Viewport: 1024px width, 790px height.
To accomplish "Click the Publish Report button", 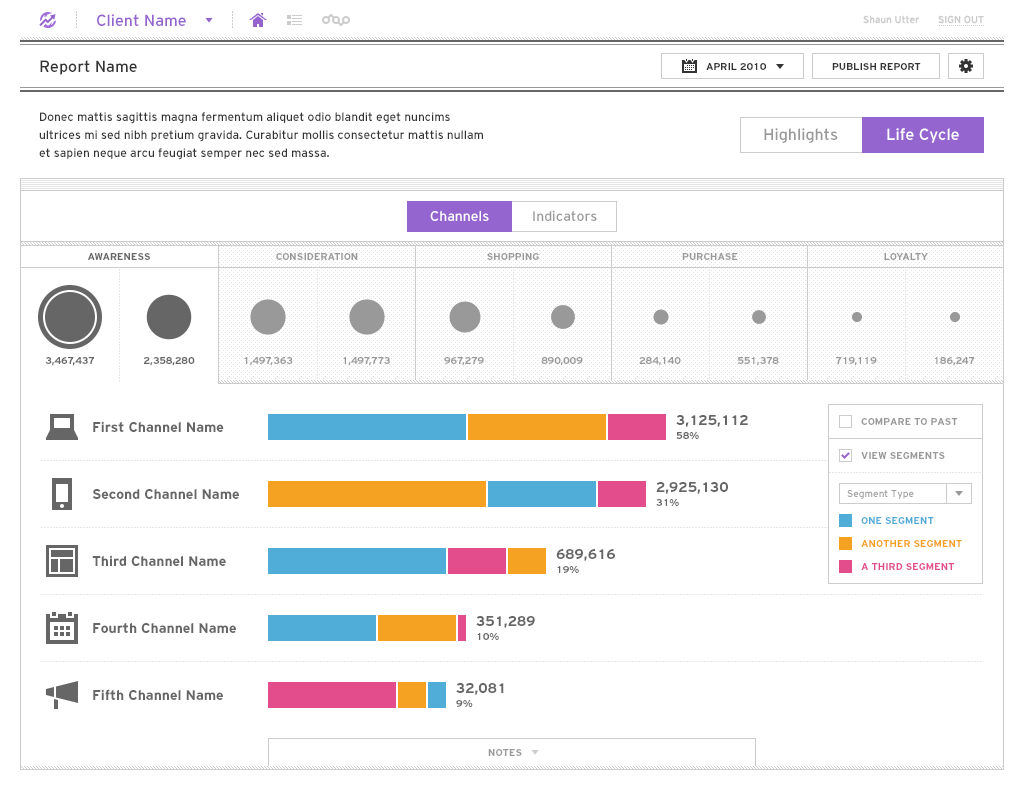I will [x=875, y=66].
